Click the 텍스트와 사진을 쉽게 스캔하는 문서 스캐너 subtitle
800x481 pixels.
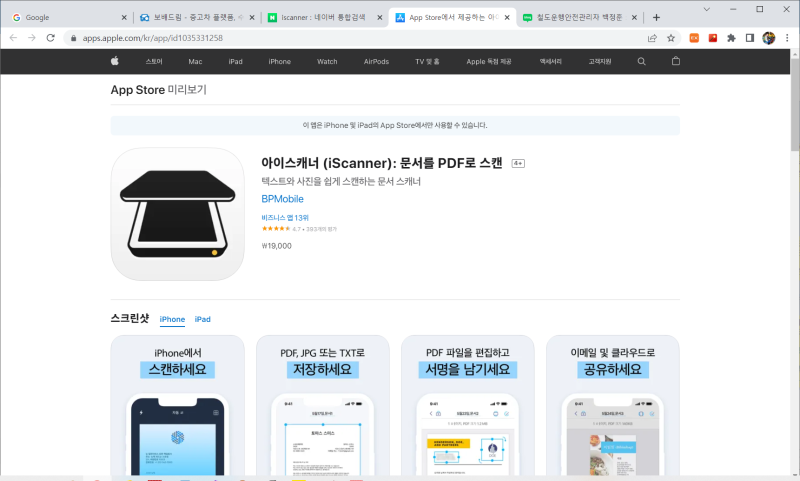point(341,182)
